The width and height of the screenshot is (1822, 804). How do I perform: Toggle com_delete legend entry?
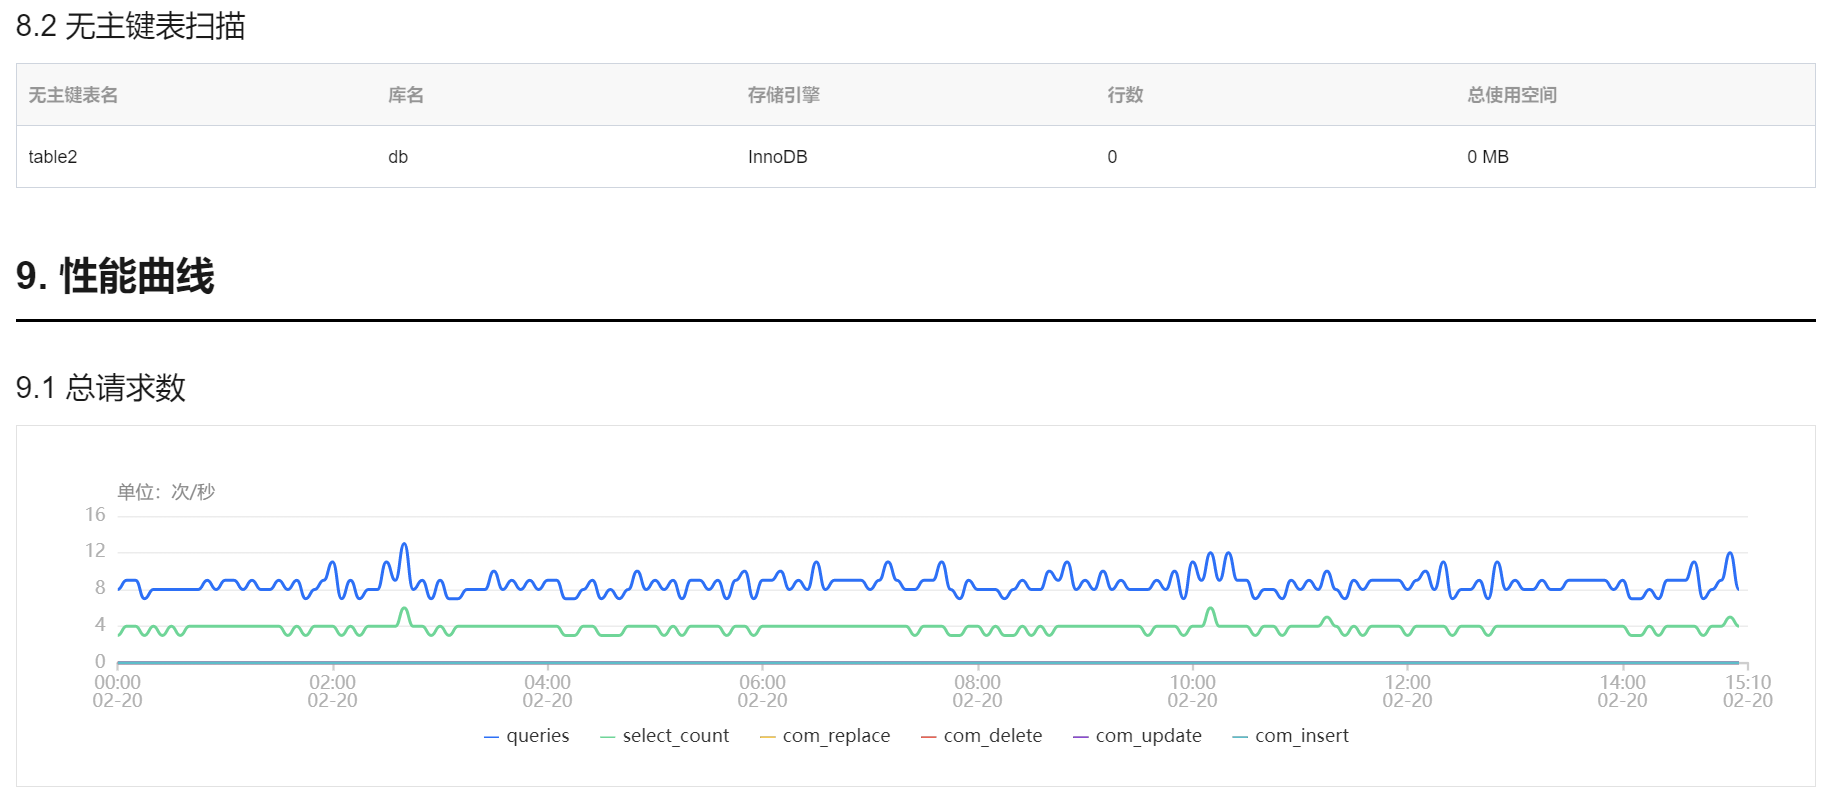(x=982, y=736)
